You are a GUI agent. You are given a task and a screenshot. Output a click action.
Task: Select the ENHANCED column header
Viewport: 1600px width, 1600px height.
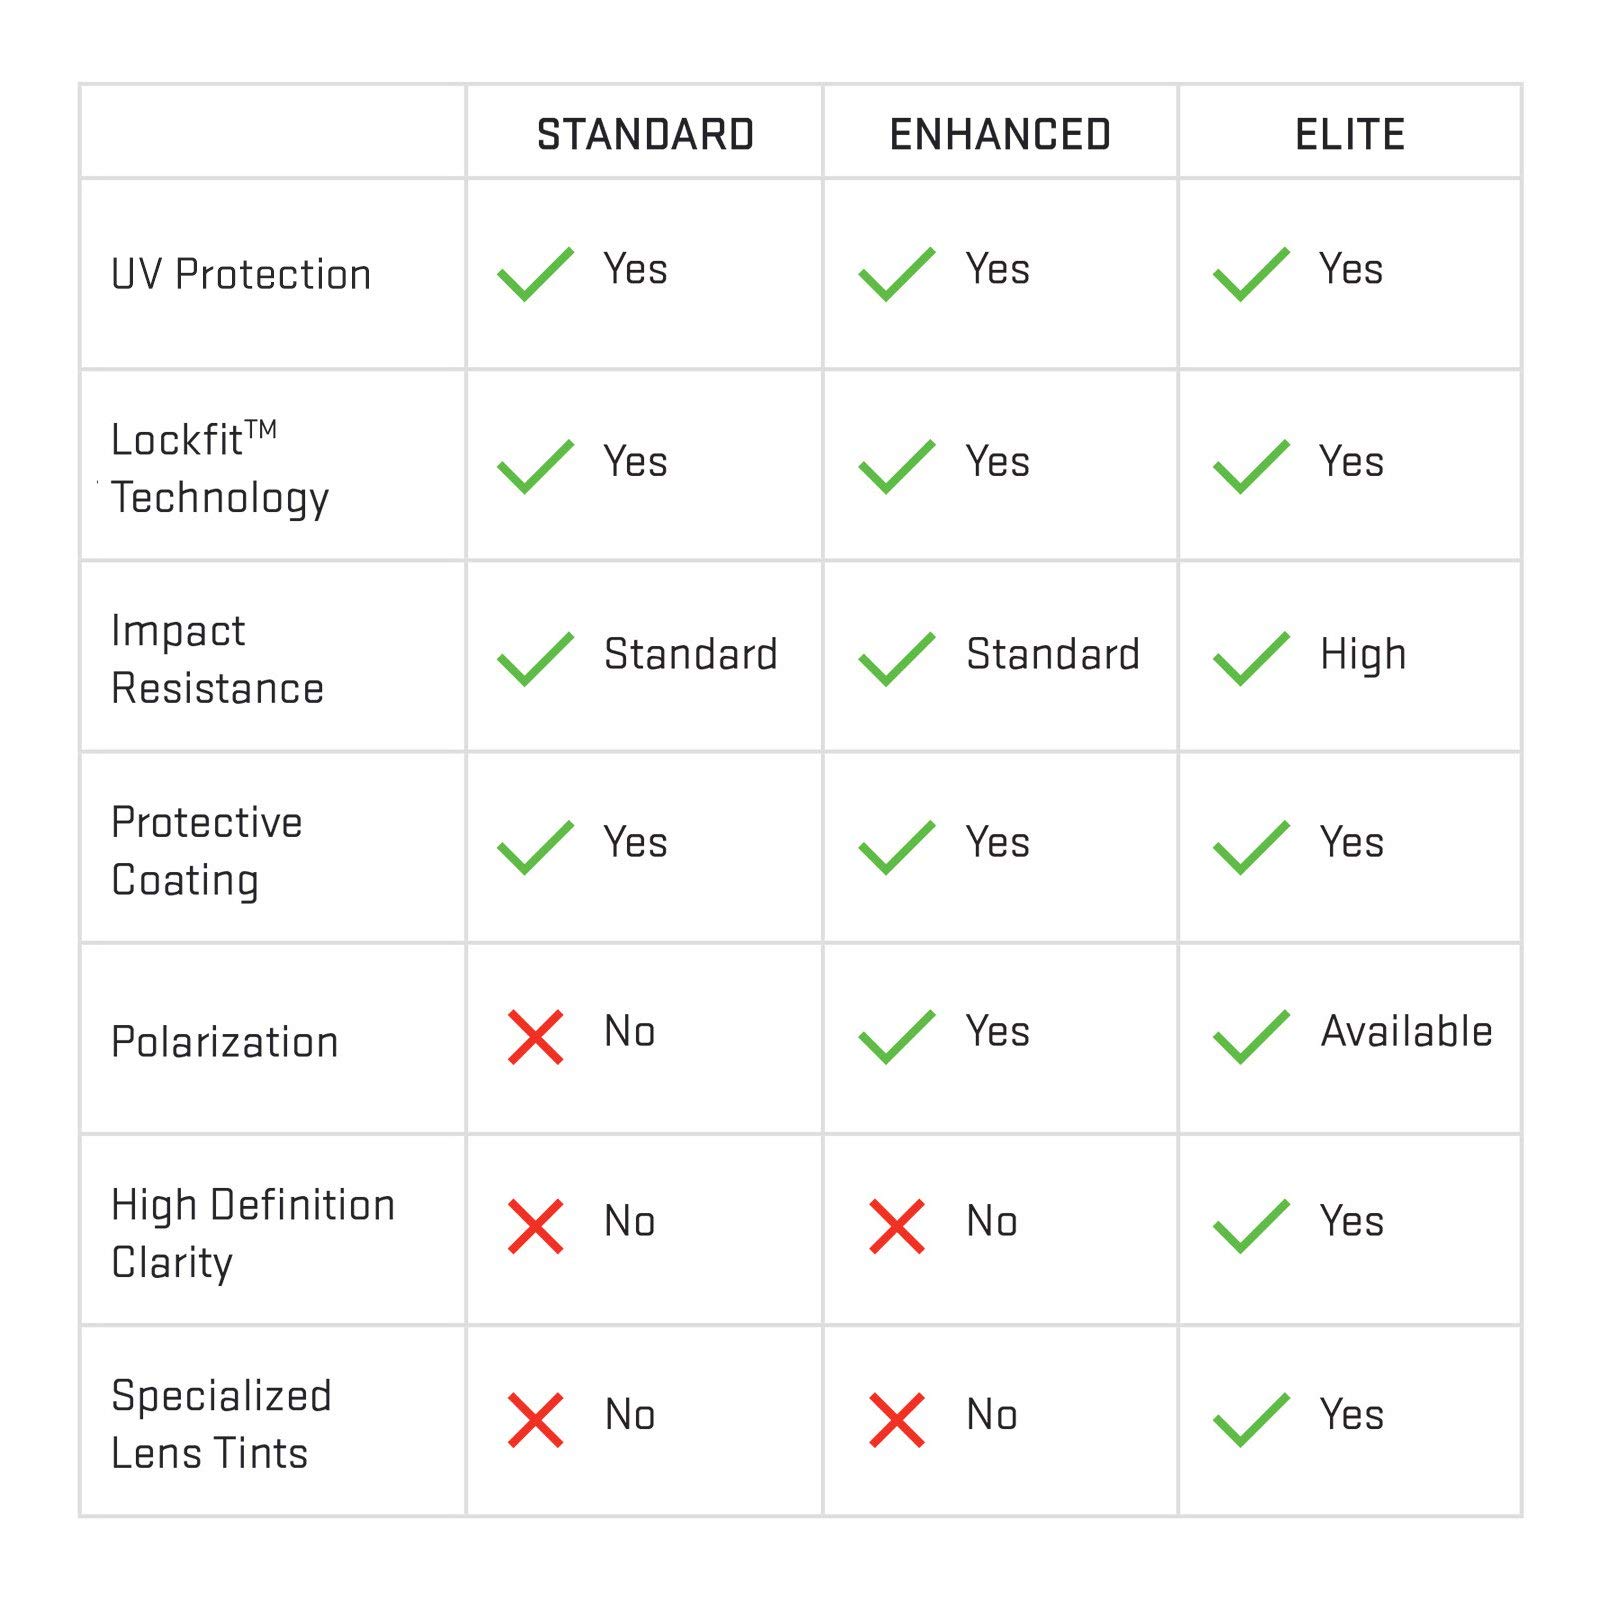point(1000,135)
